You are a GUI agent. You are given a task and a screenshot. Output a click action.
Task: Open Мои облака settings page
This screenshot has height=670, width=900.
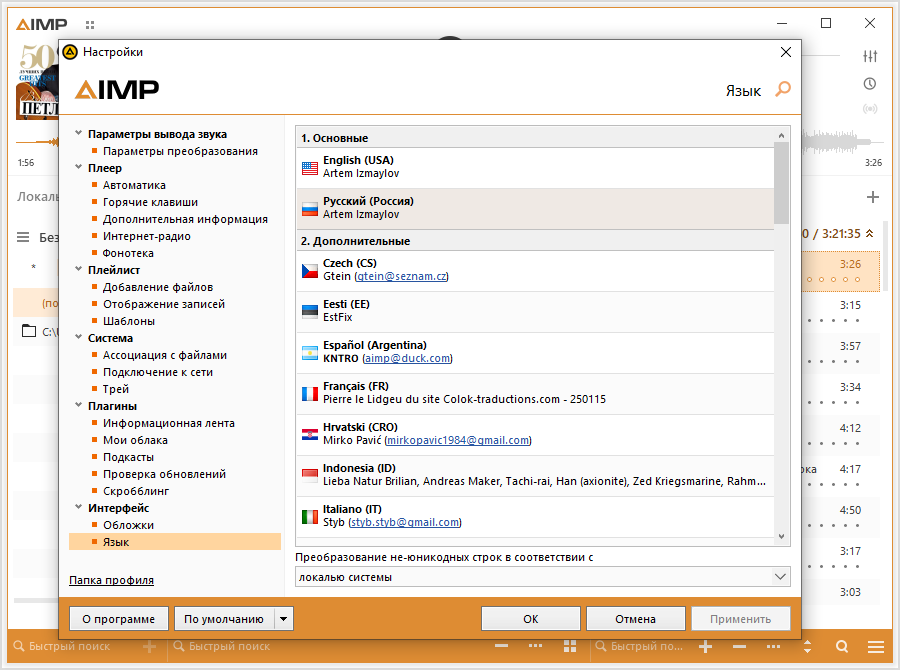coord(135,440)
